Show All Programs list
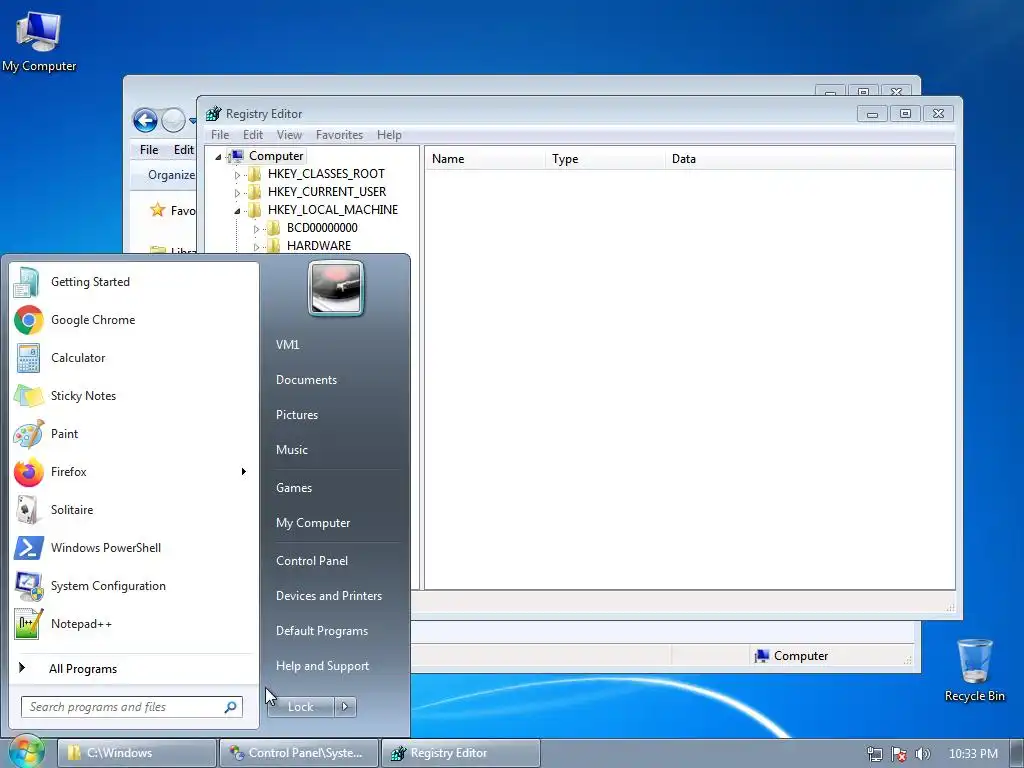The image size is (1024, 768). (82, 669)
